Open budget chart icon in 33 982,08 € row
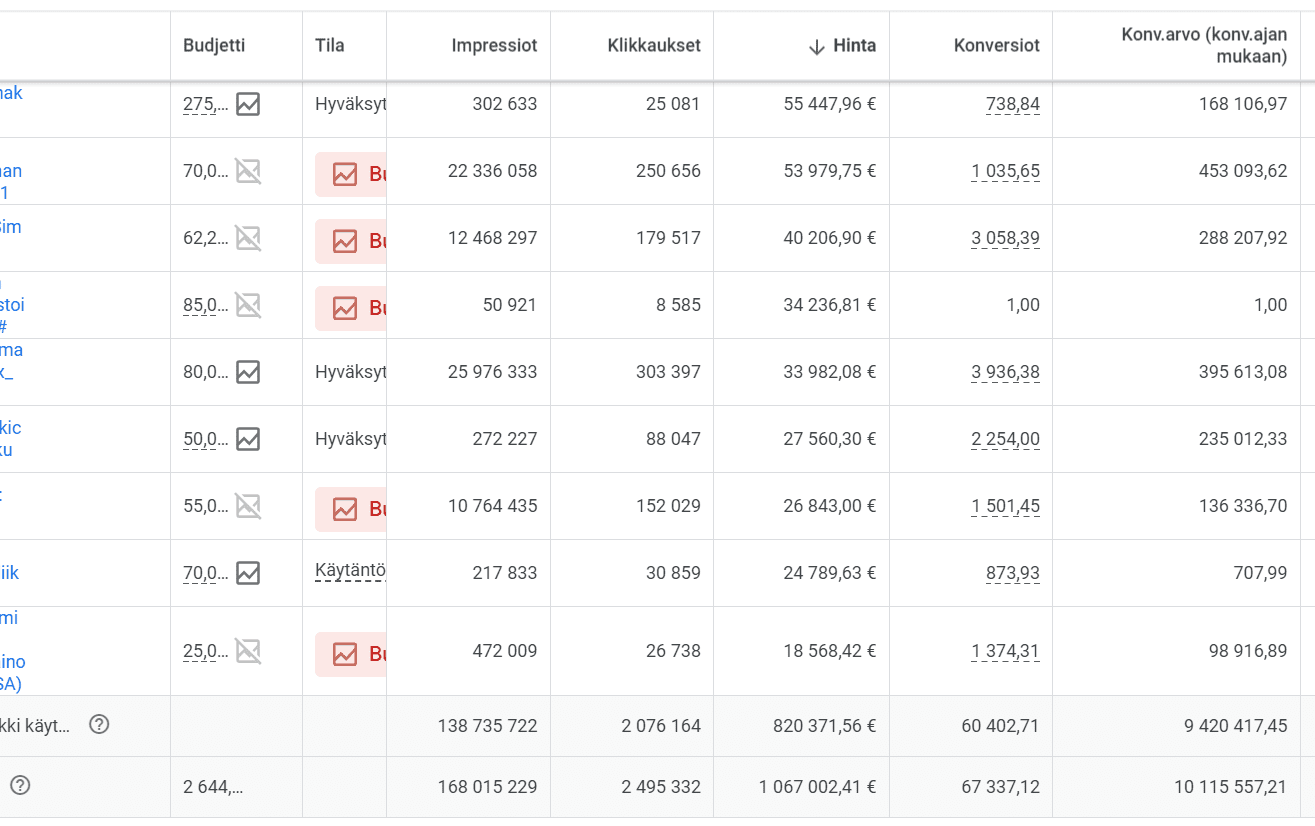Viewport: 1315px width, 826px height. 248,372
